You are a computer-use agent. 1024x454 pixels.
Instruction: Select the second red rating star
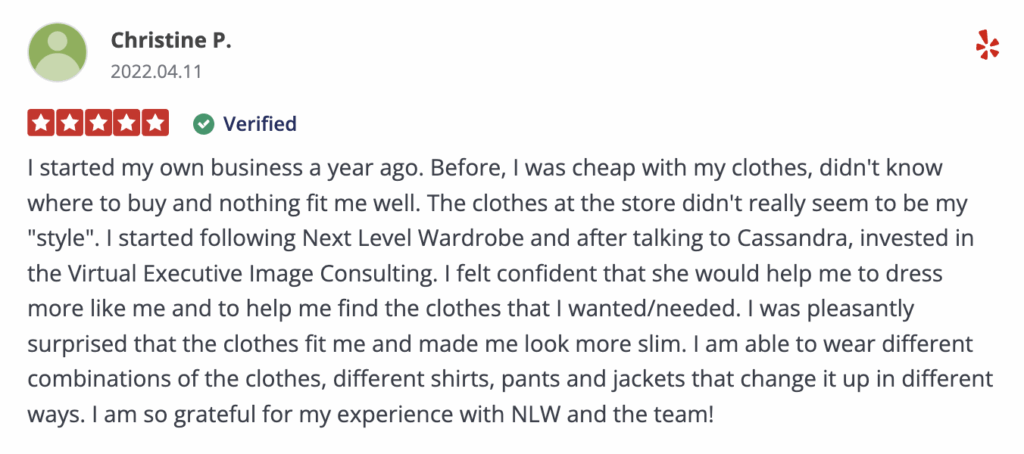point(69,123)
